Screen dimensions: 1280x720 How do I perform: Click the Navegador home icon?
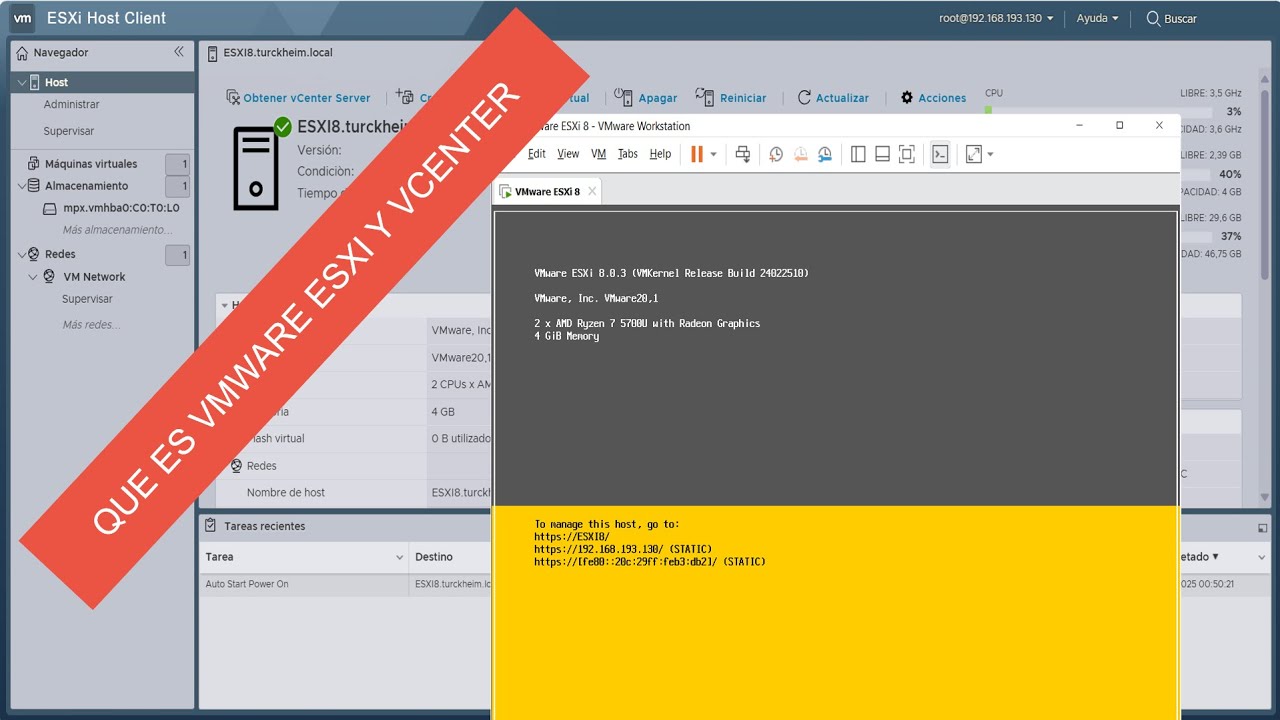(x=22, y=53)
